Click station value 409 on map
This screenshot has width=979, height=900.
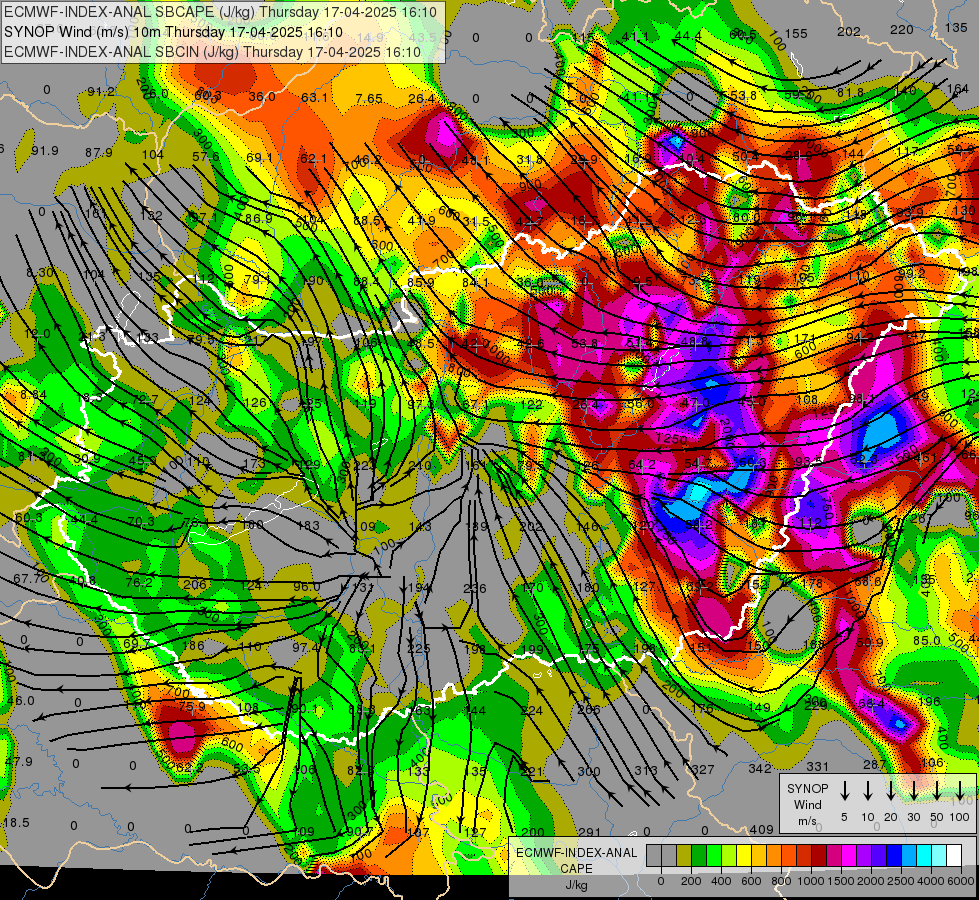(x=761, y=829)
